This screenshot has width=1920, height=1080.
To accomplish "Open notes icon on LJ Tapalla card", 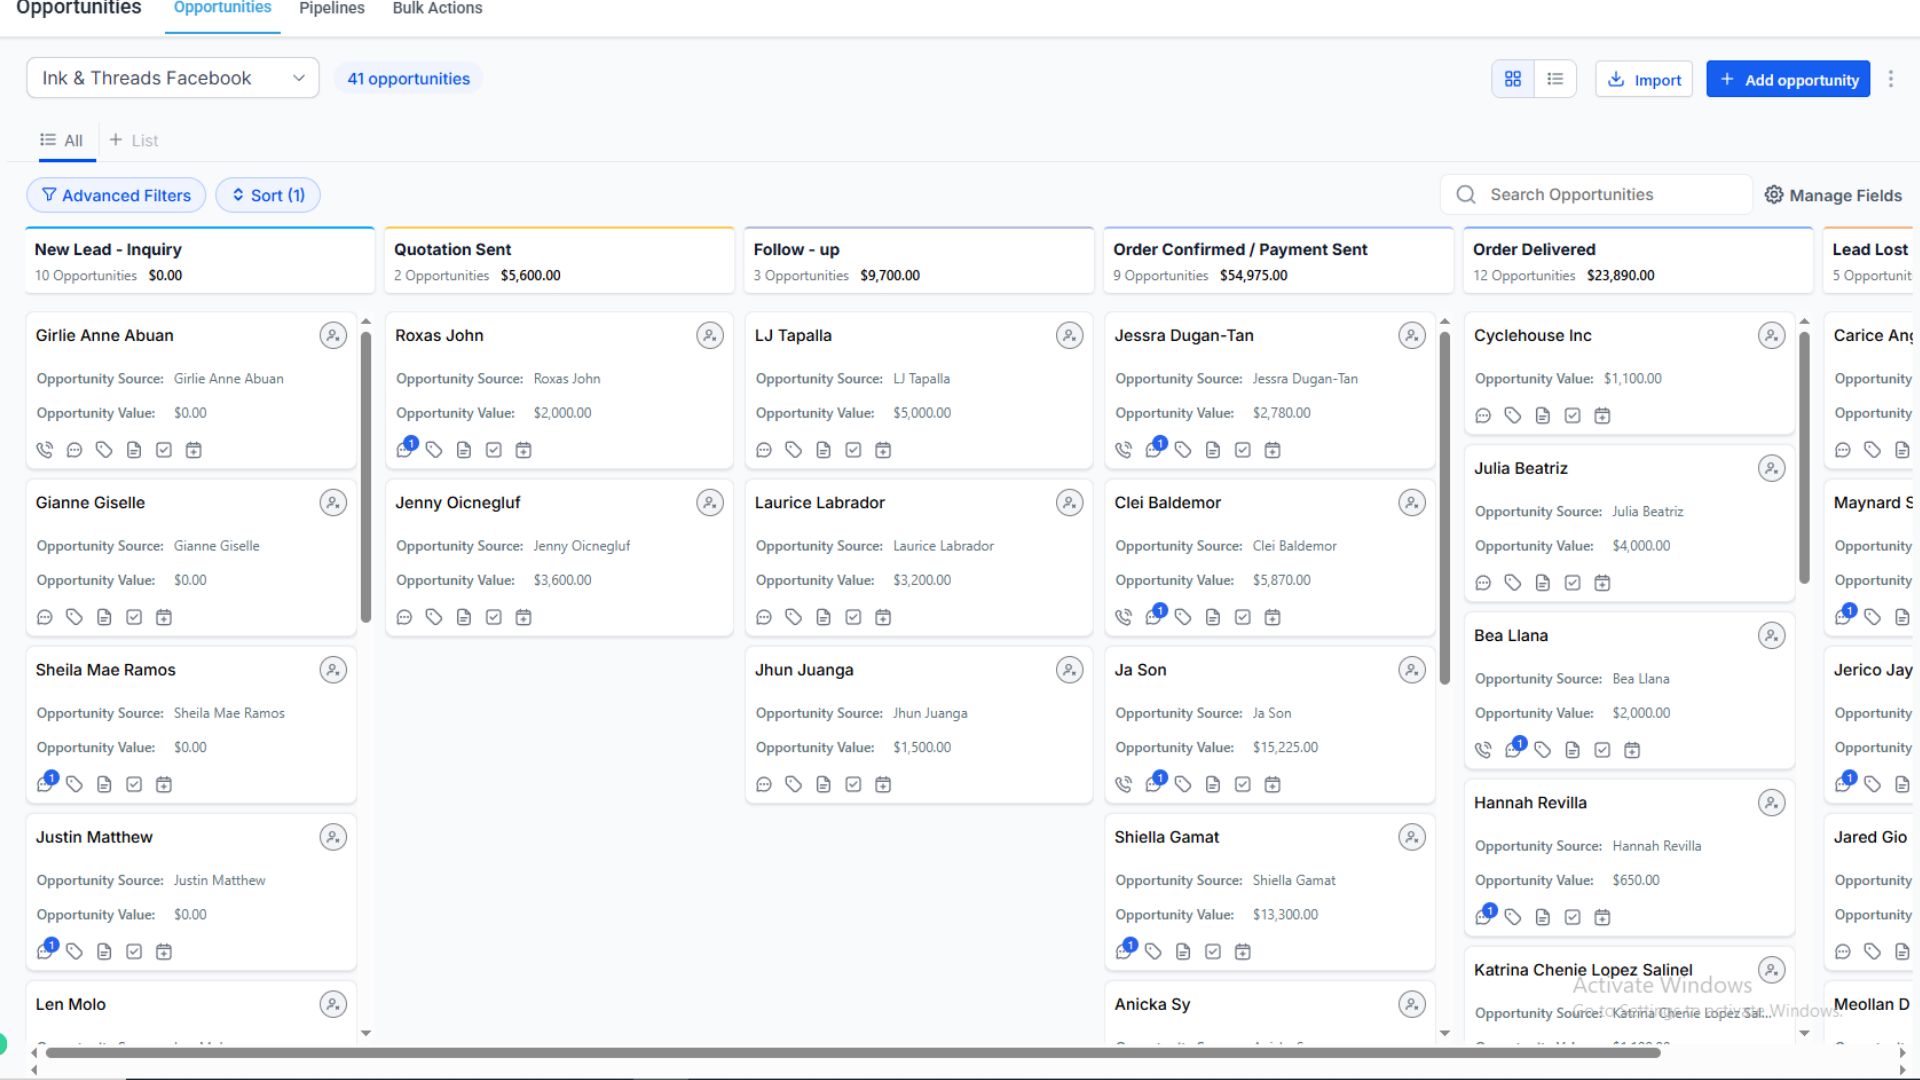I will click(823, 450).
